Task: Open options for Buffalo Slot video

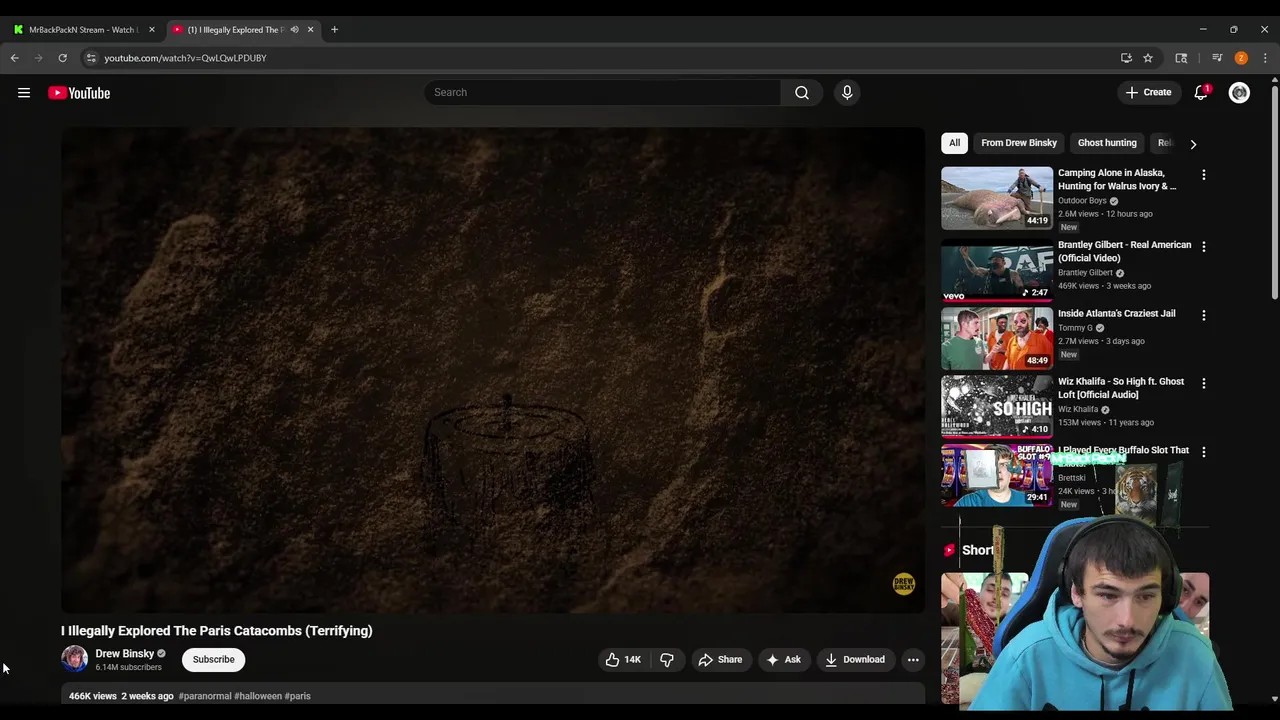Action: pyautogui.click(x=1204, y=452)
